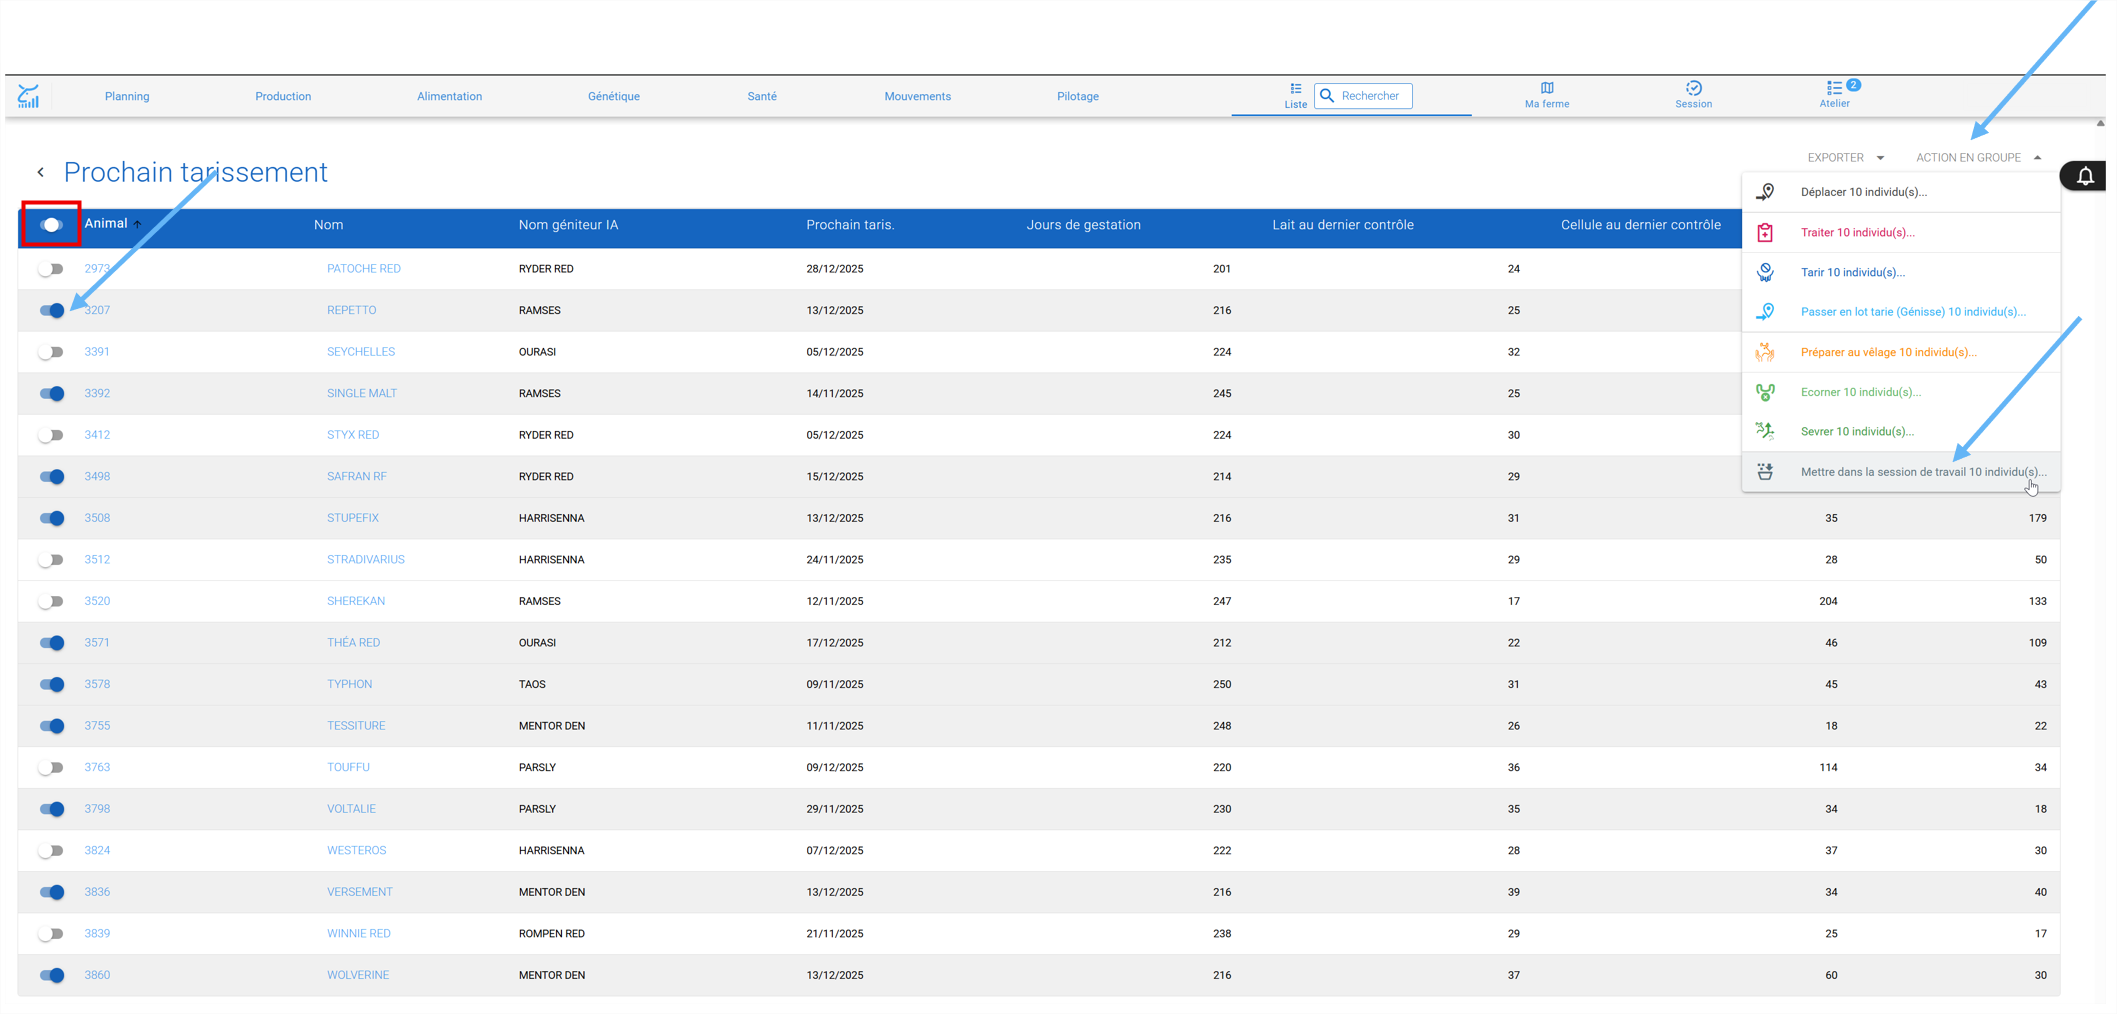Open the EXPORTER dropdown
2117x1014 pixels.
(1845, 158)
